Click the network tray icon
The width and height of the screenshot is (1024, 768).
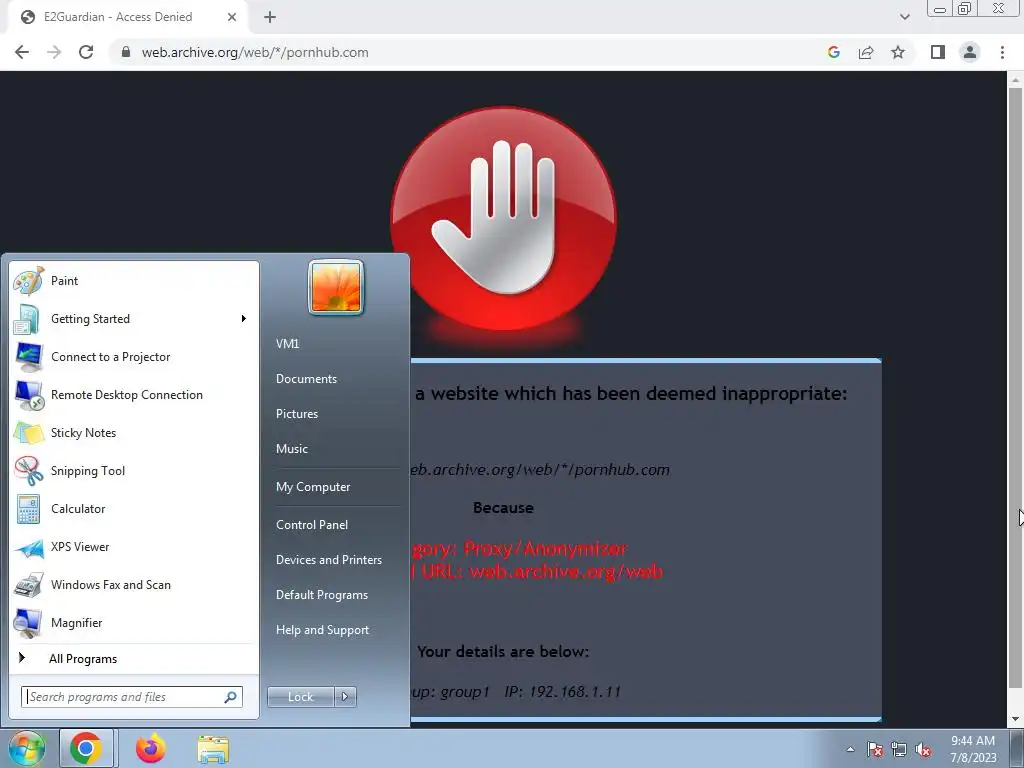[899, 749]
